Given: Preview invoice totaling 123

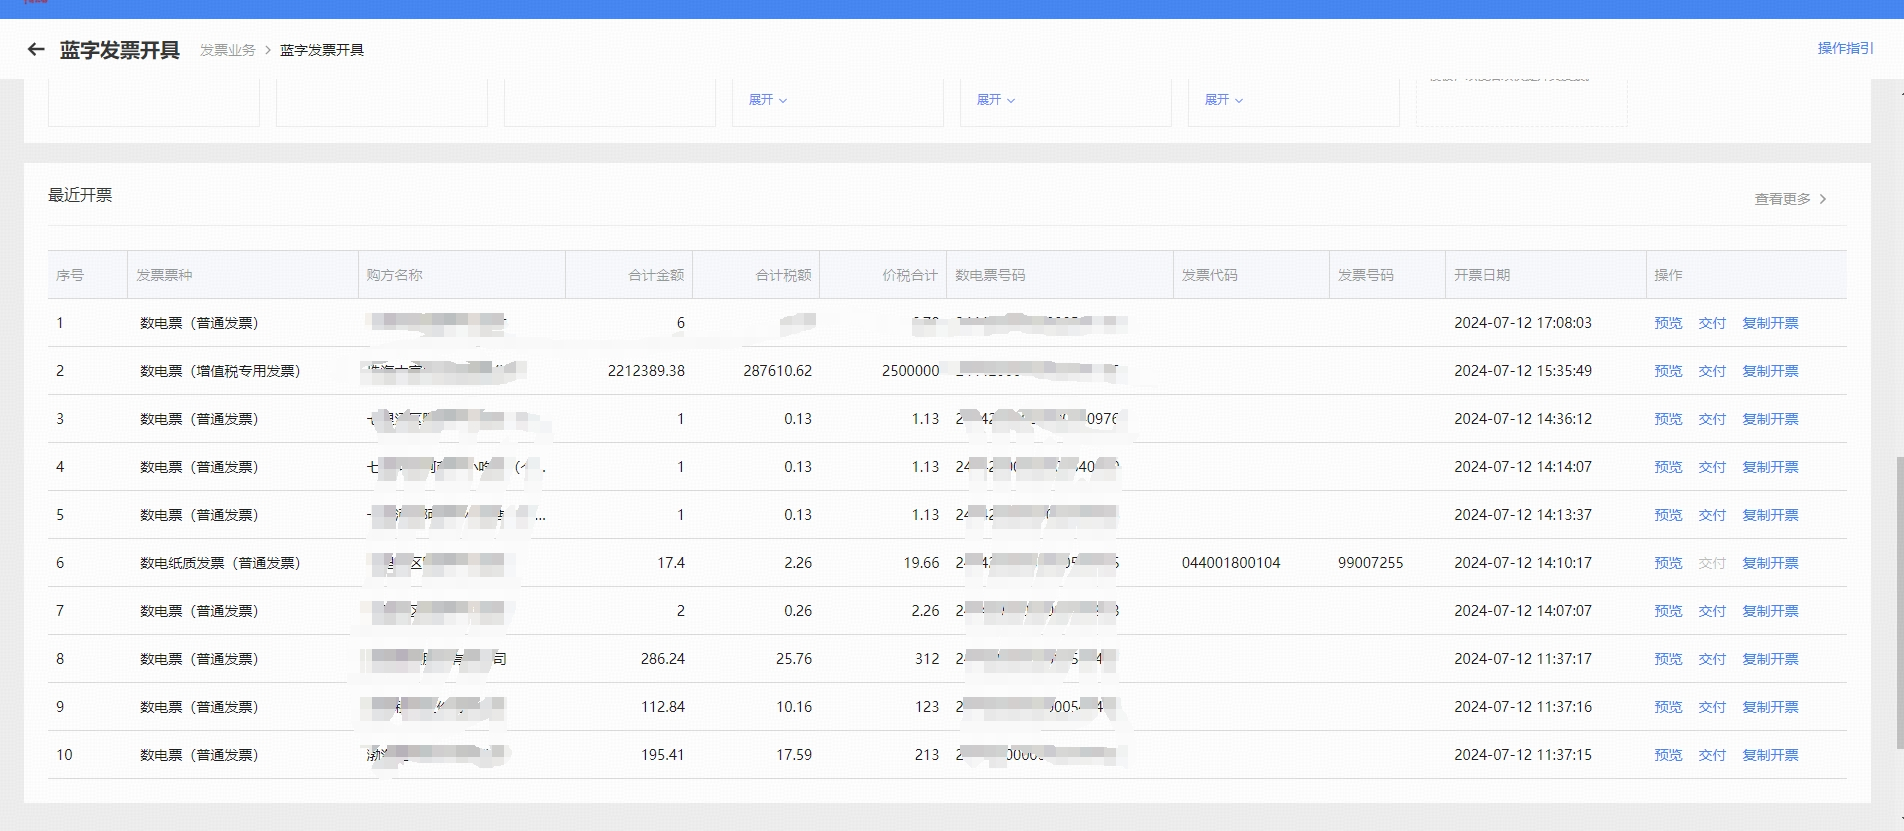Looking at the screenshot, I should click(1668, 707).
